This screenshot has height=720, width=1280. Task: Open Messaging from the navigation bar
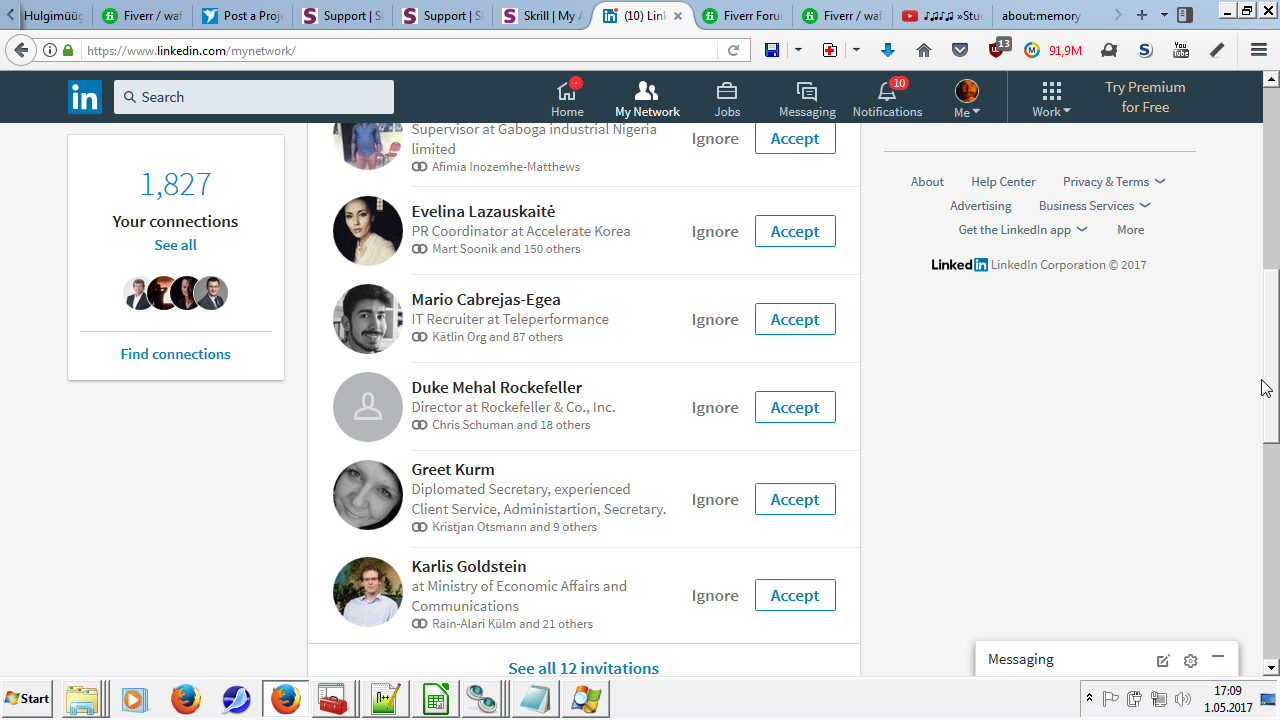coord(807,98)
